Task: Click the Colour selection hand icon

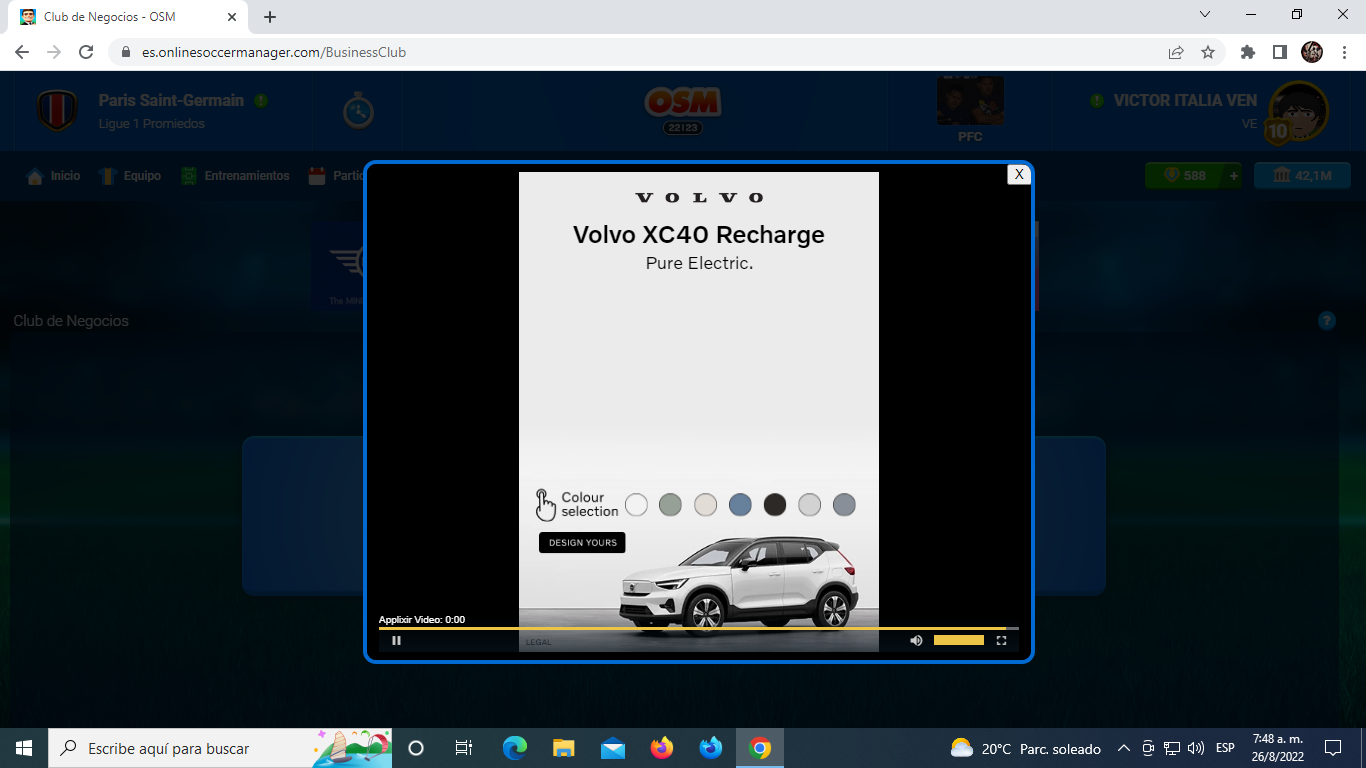Action: (545, 505)
